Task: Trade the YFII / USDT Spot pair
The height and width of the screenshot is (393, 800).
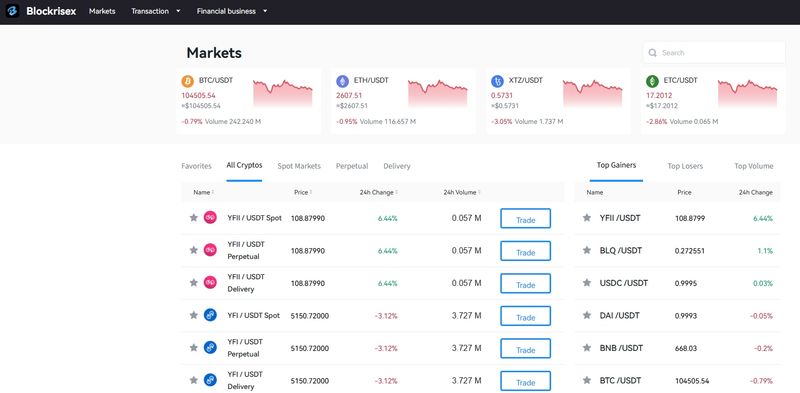Action: point(526,218)
